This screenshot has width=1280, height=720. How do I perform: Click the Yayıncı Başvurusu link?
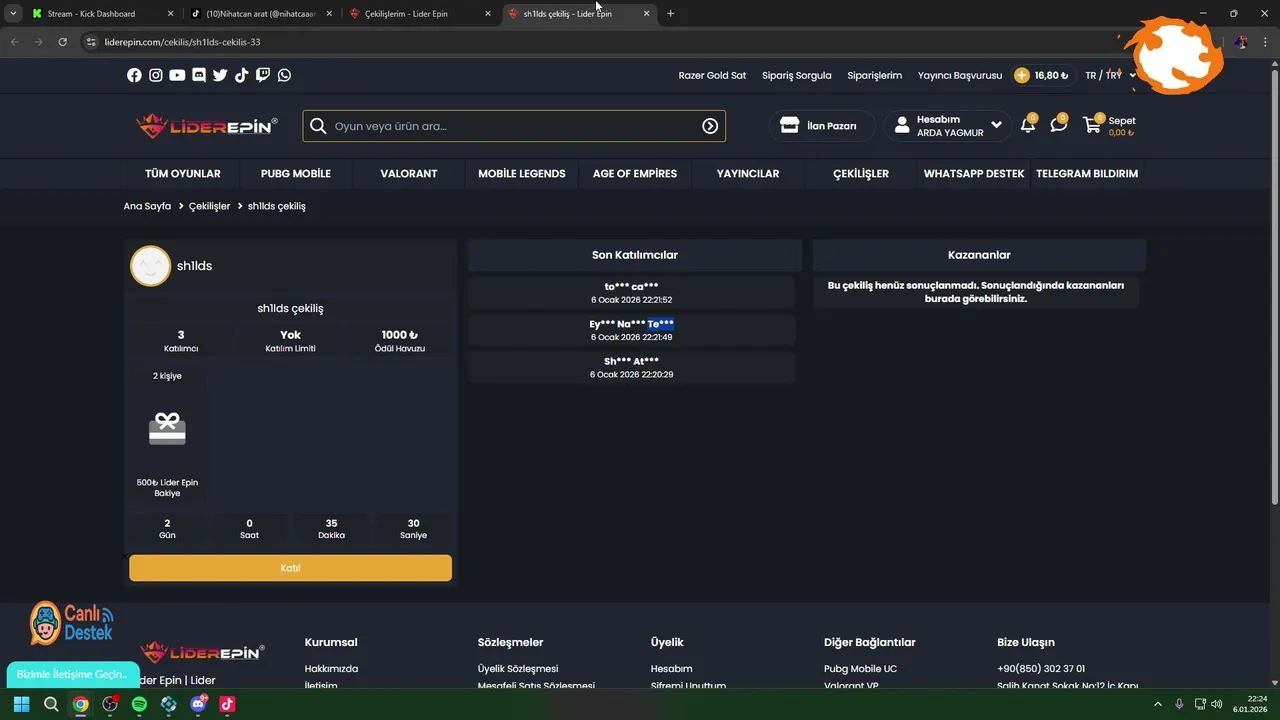(960, 75)
